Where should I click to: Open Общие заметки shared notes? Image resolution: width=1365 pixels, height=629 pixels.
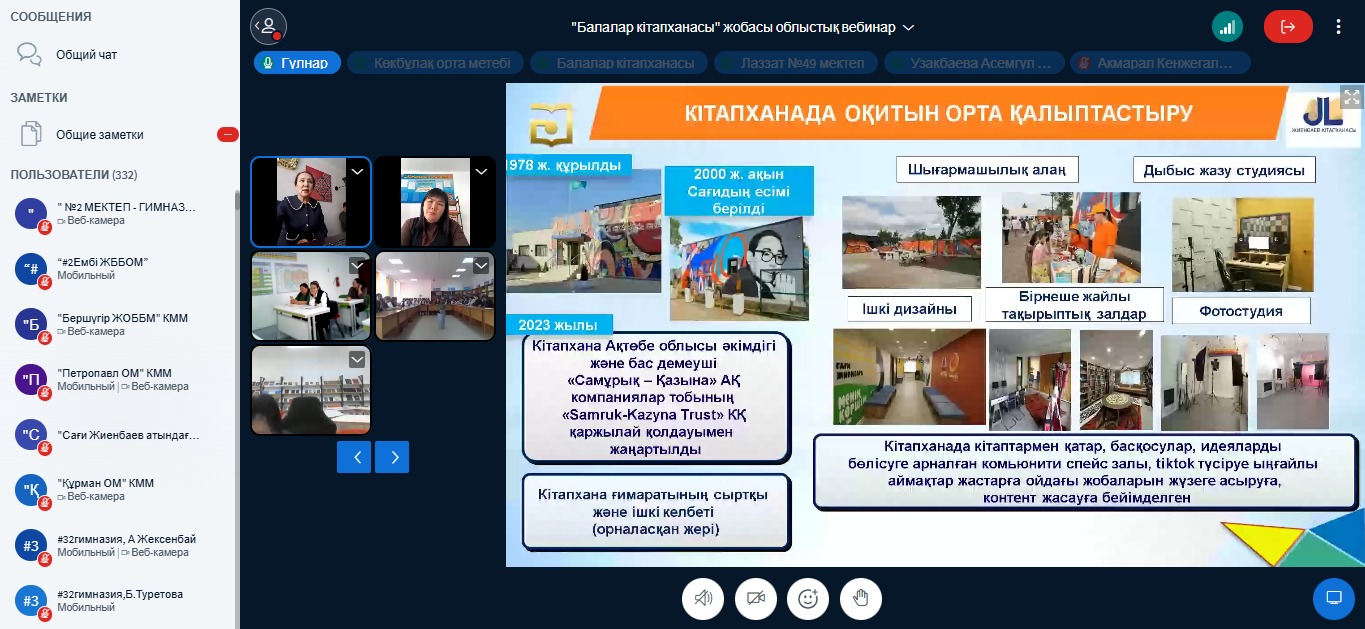(99, 135)
